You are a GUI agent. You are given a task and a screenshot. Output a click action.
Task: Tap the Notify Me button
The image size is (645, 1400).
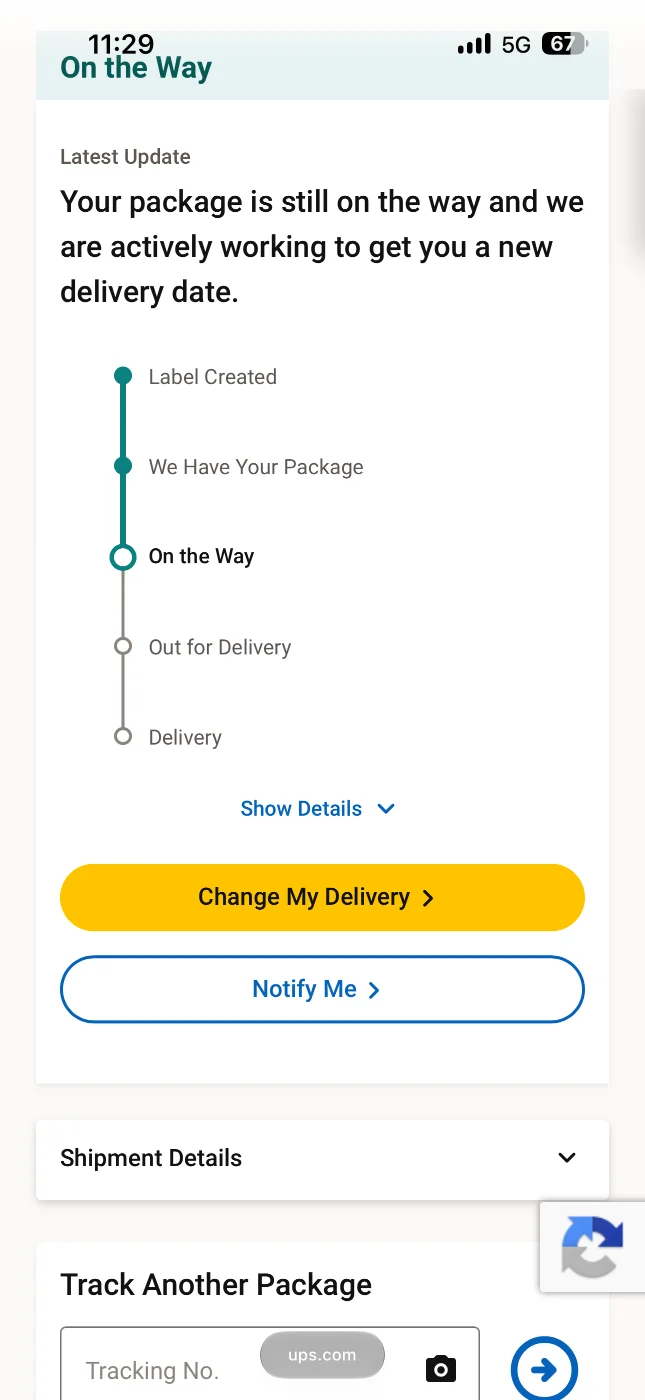[x=322, y=989]
